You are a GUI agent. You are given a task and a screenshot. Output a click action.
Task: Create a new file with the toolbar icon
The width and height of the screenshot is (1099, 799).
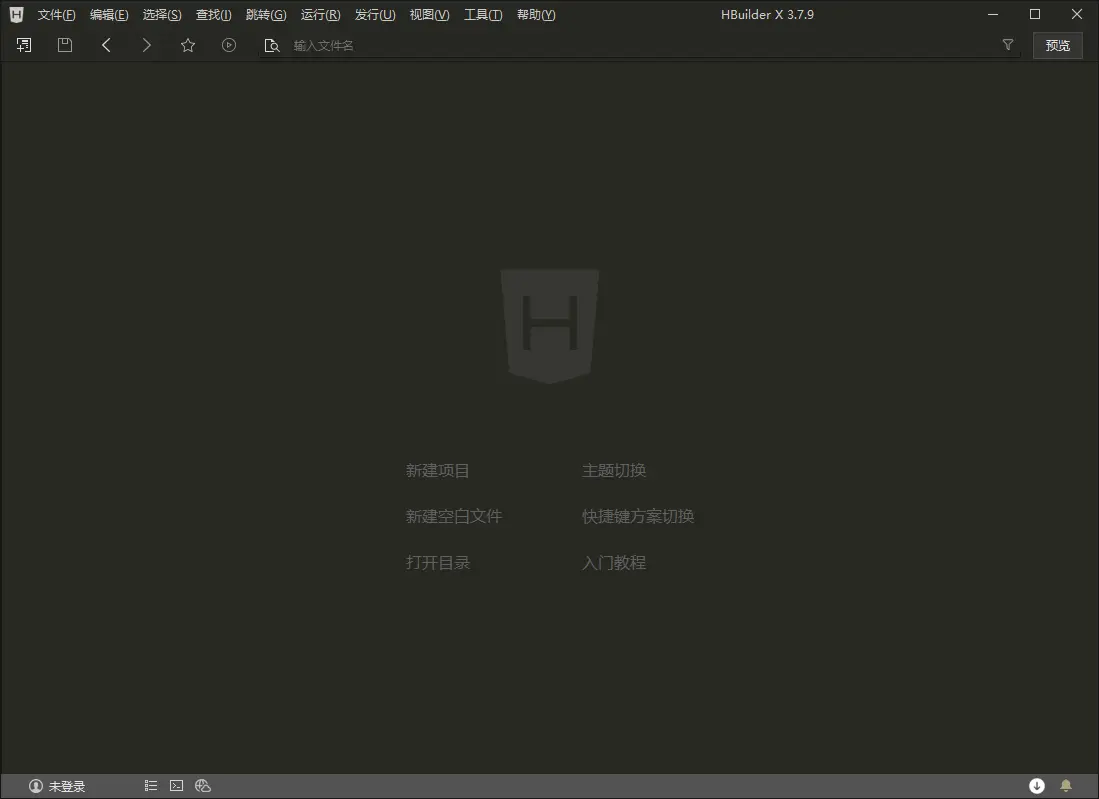[23, 44]
